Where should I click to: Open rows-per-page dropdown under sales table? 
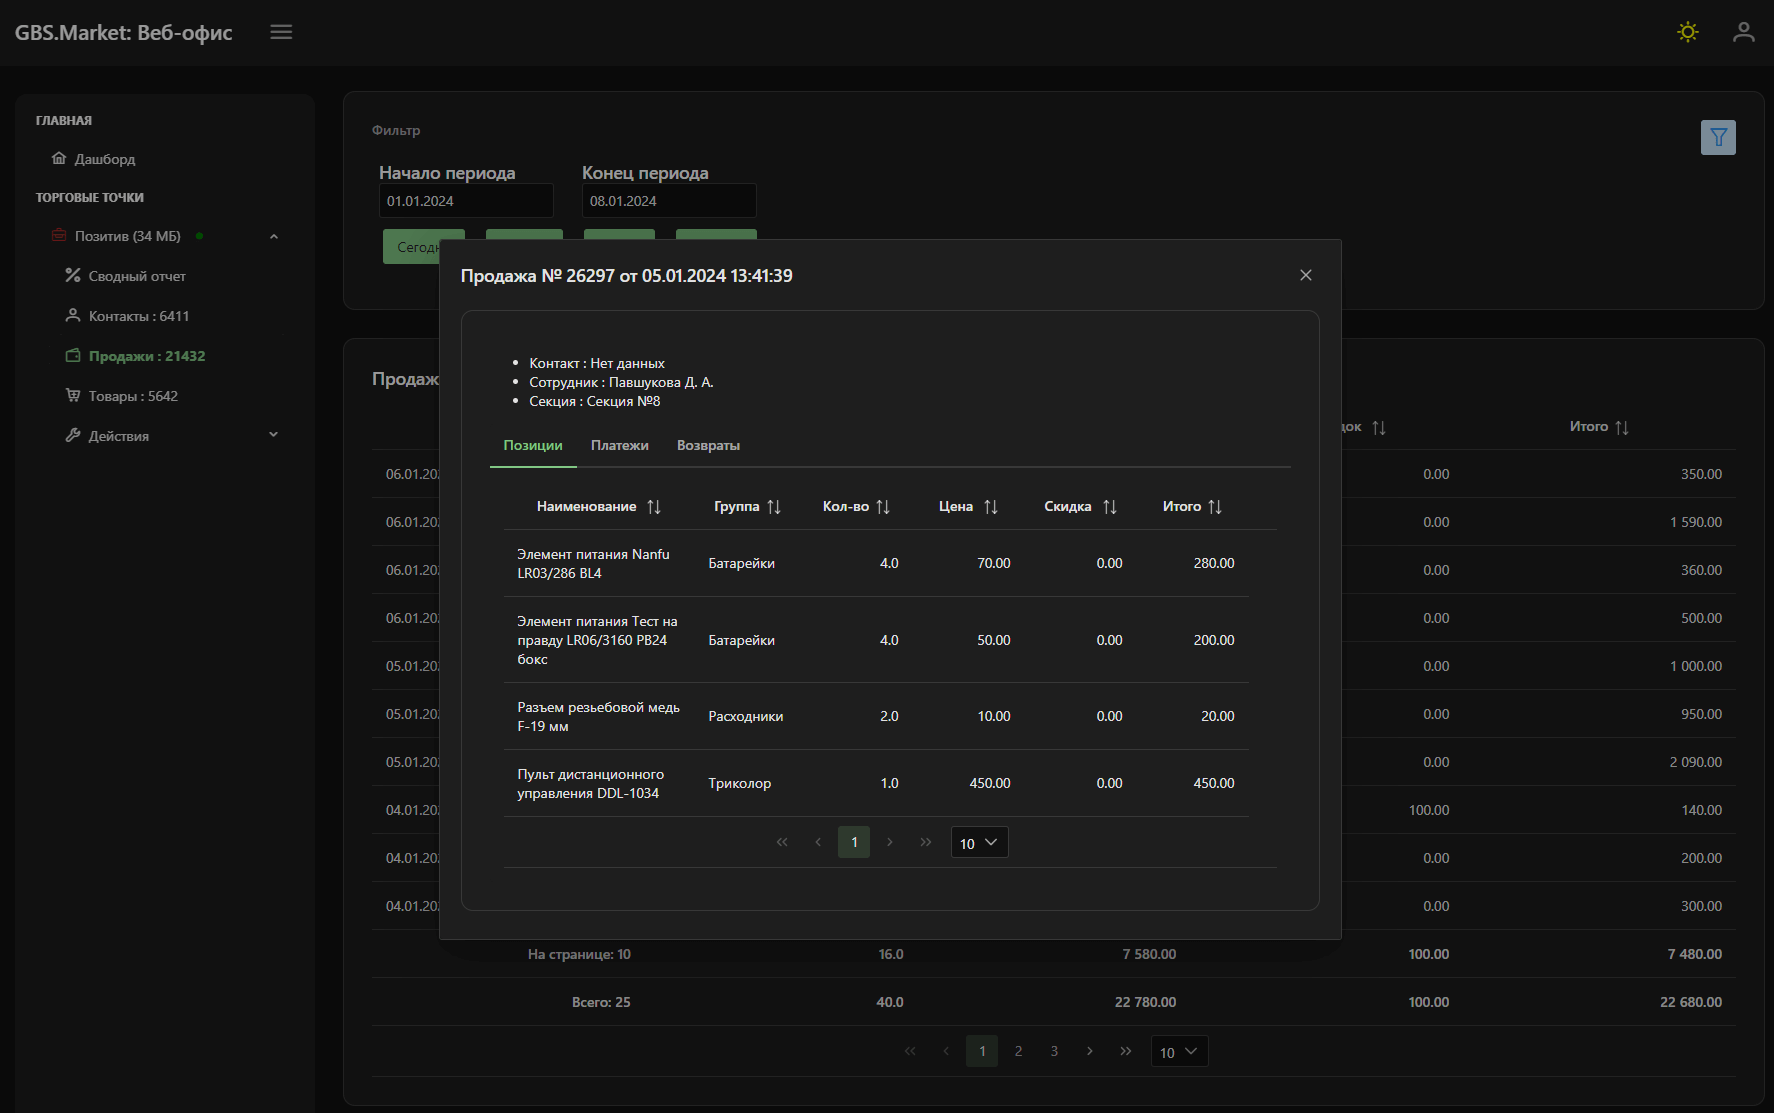tap(1179, 1052)
